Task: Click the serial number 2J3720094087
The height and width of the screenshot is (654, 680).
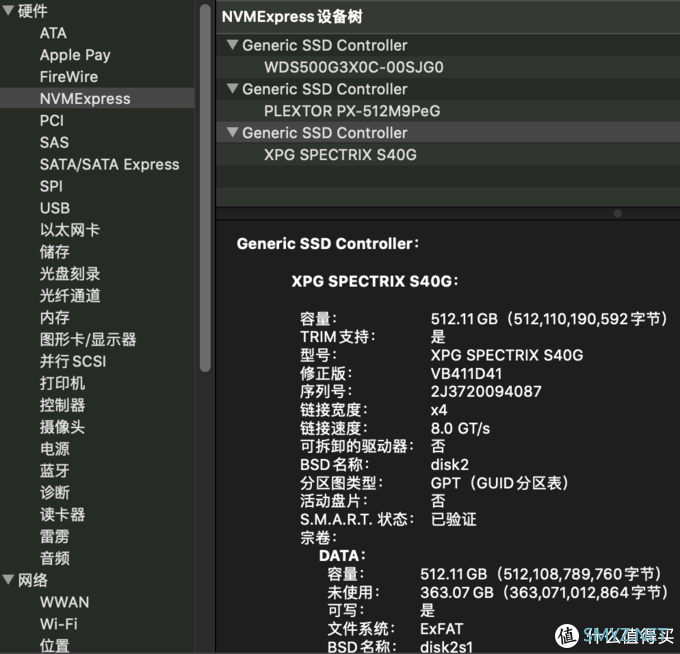Action: point(486,392)
